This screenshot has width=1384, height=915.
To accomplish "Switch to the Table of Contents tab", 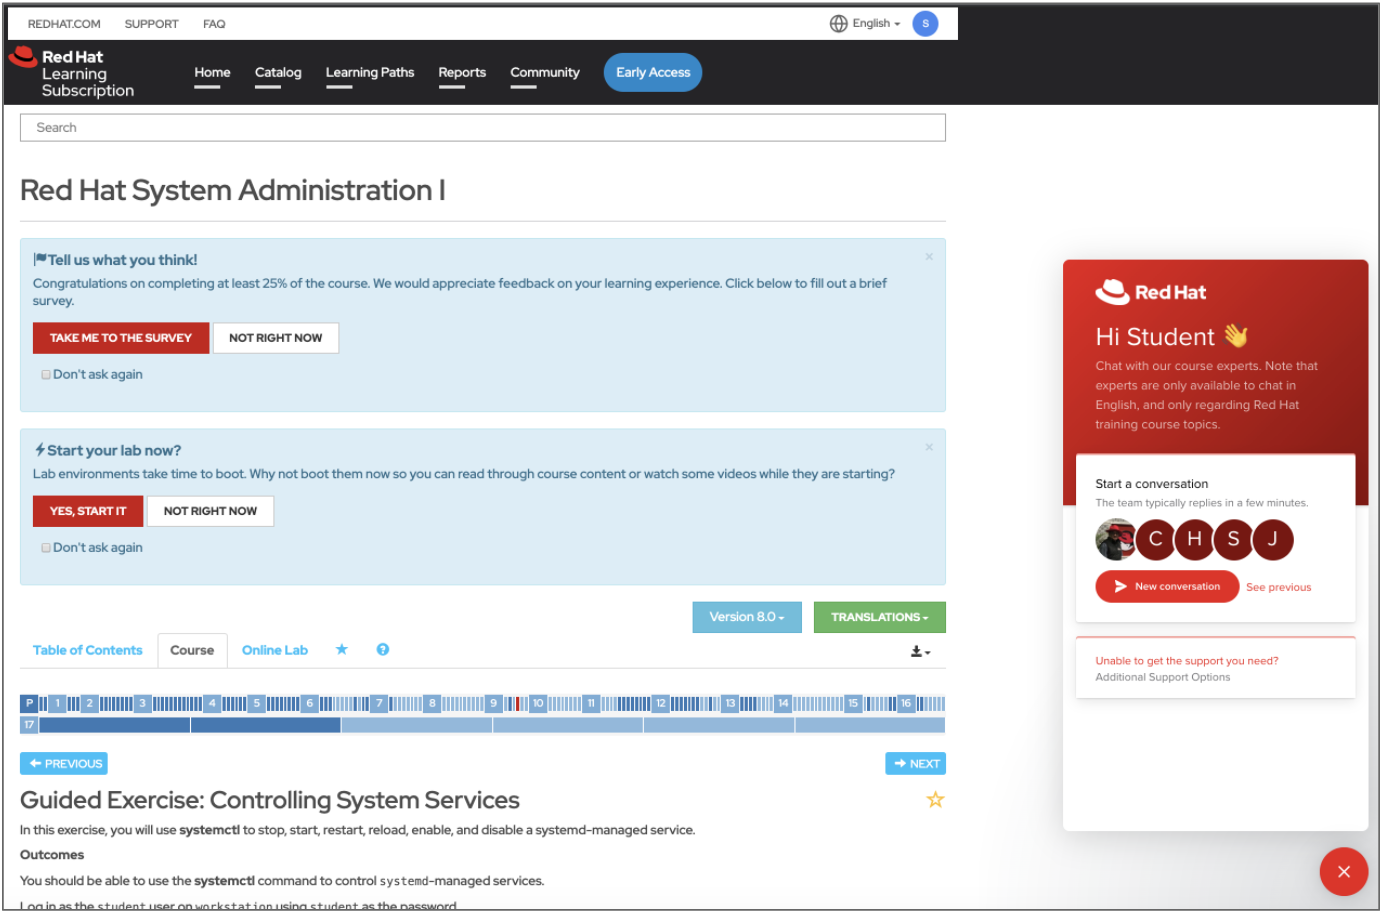I will (88, 649).
